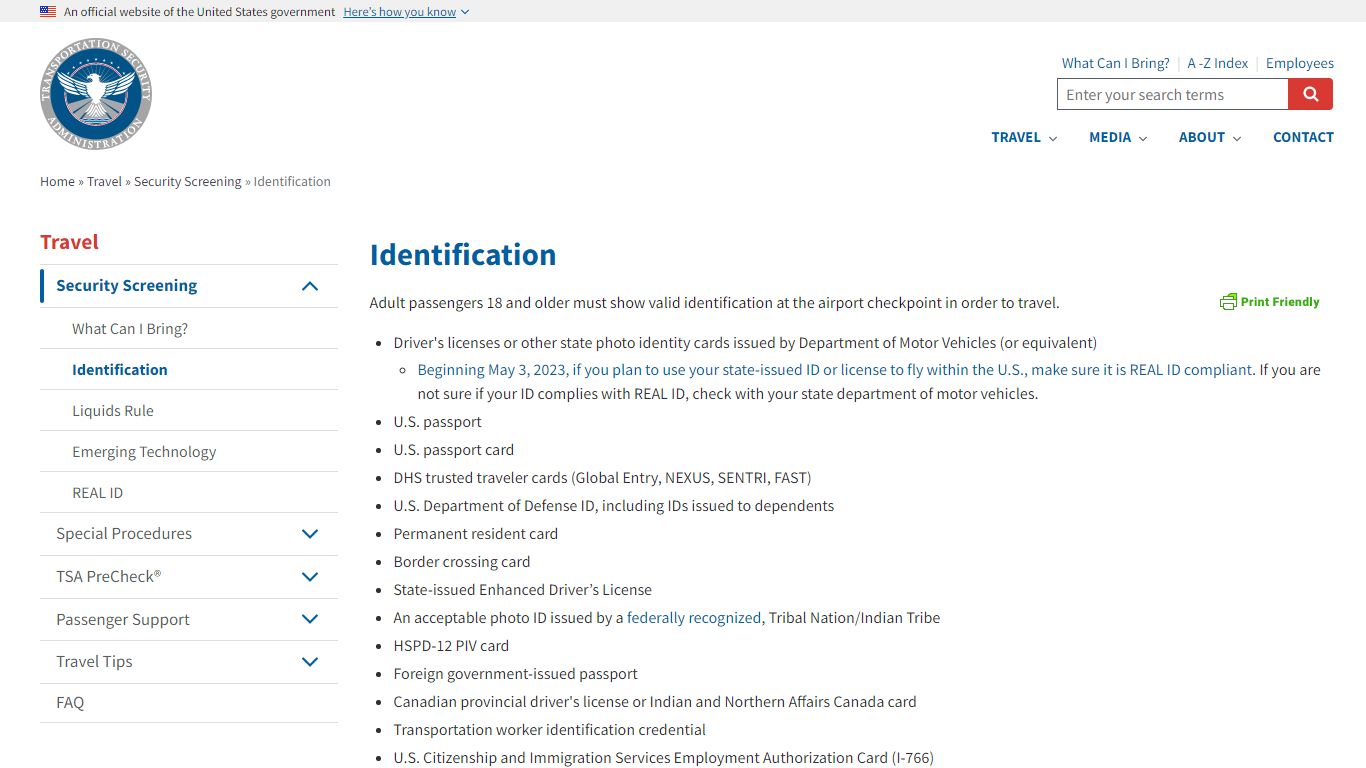
Task: Click the 'Canadian provincial driver's license' item
Action: (655, 702)
